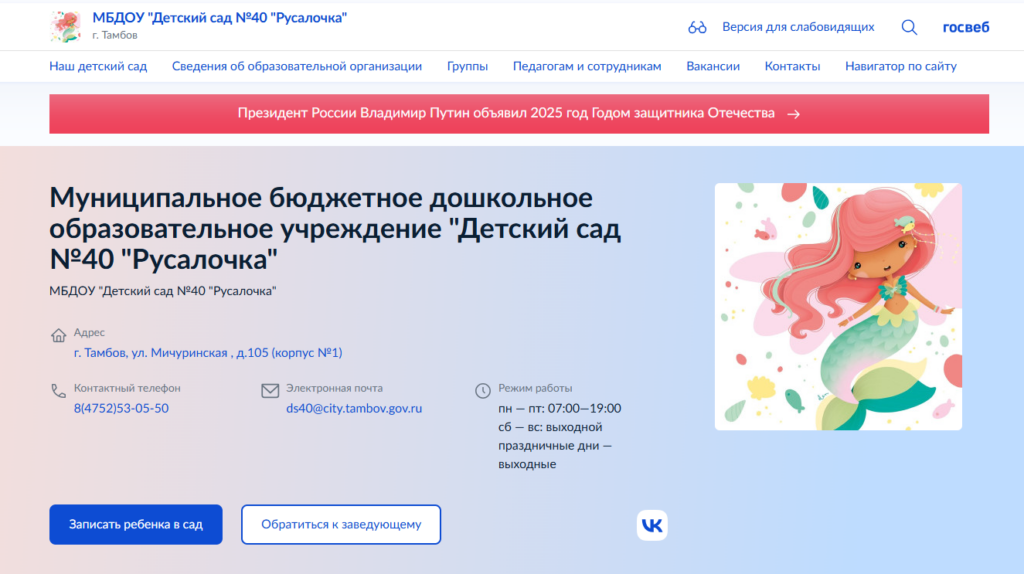Click the clock working hours icon
The image size is (1024, 574).
[483, 390]
